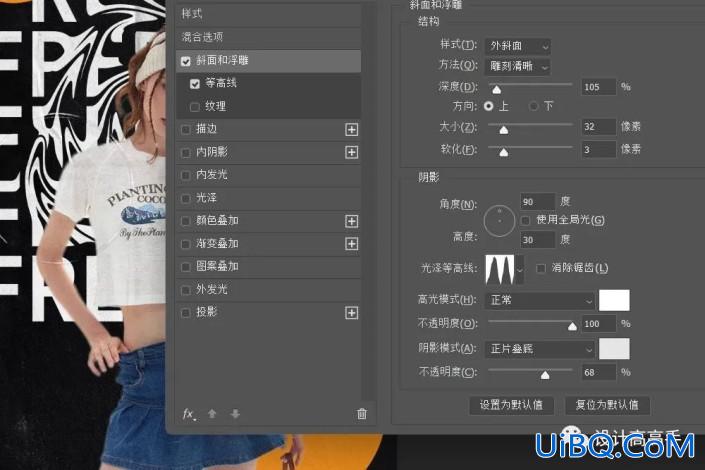705x470 pixels.
Task: Enable the 描边 checkbox
Action: (x=185, y=130)
